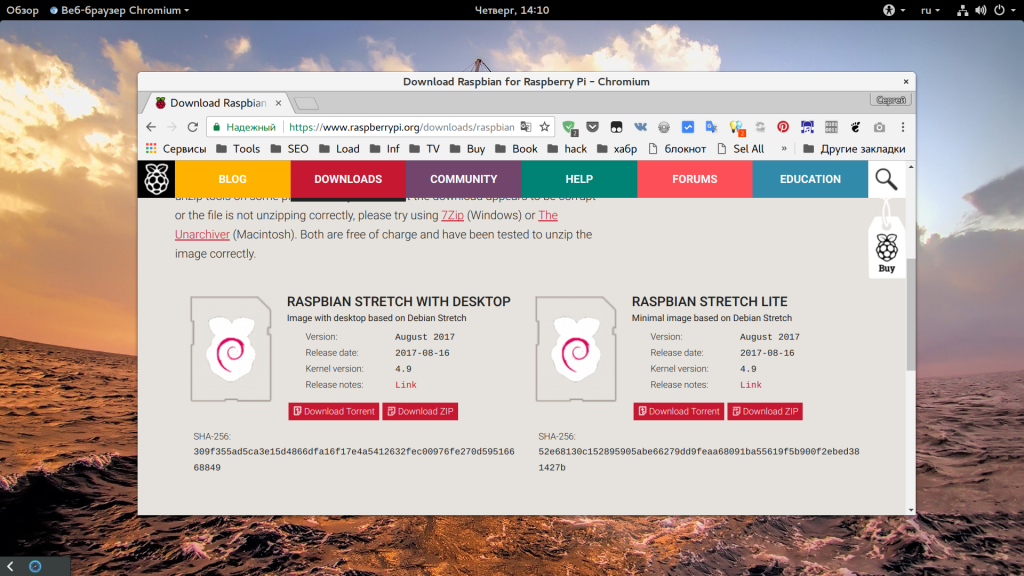The width and height of the screenshot is (1024, 576).
Task: Open the Pocket extension icon
Action: point(592,127)
